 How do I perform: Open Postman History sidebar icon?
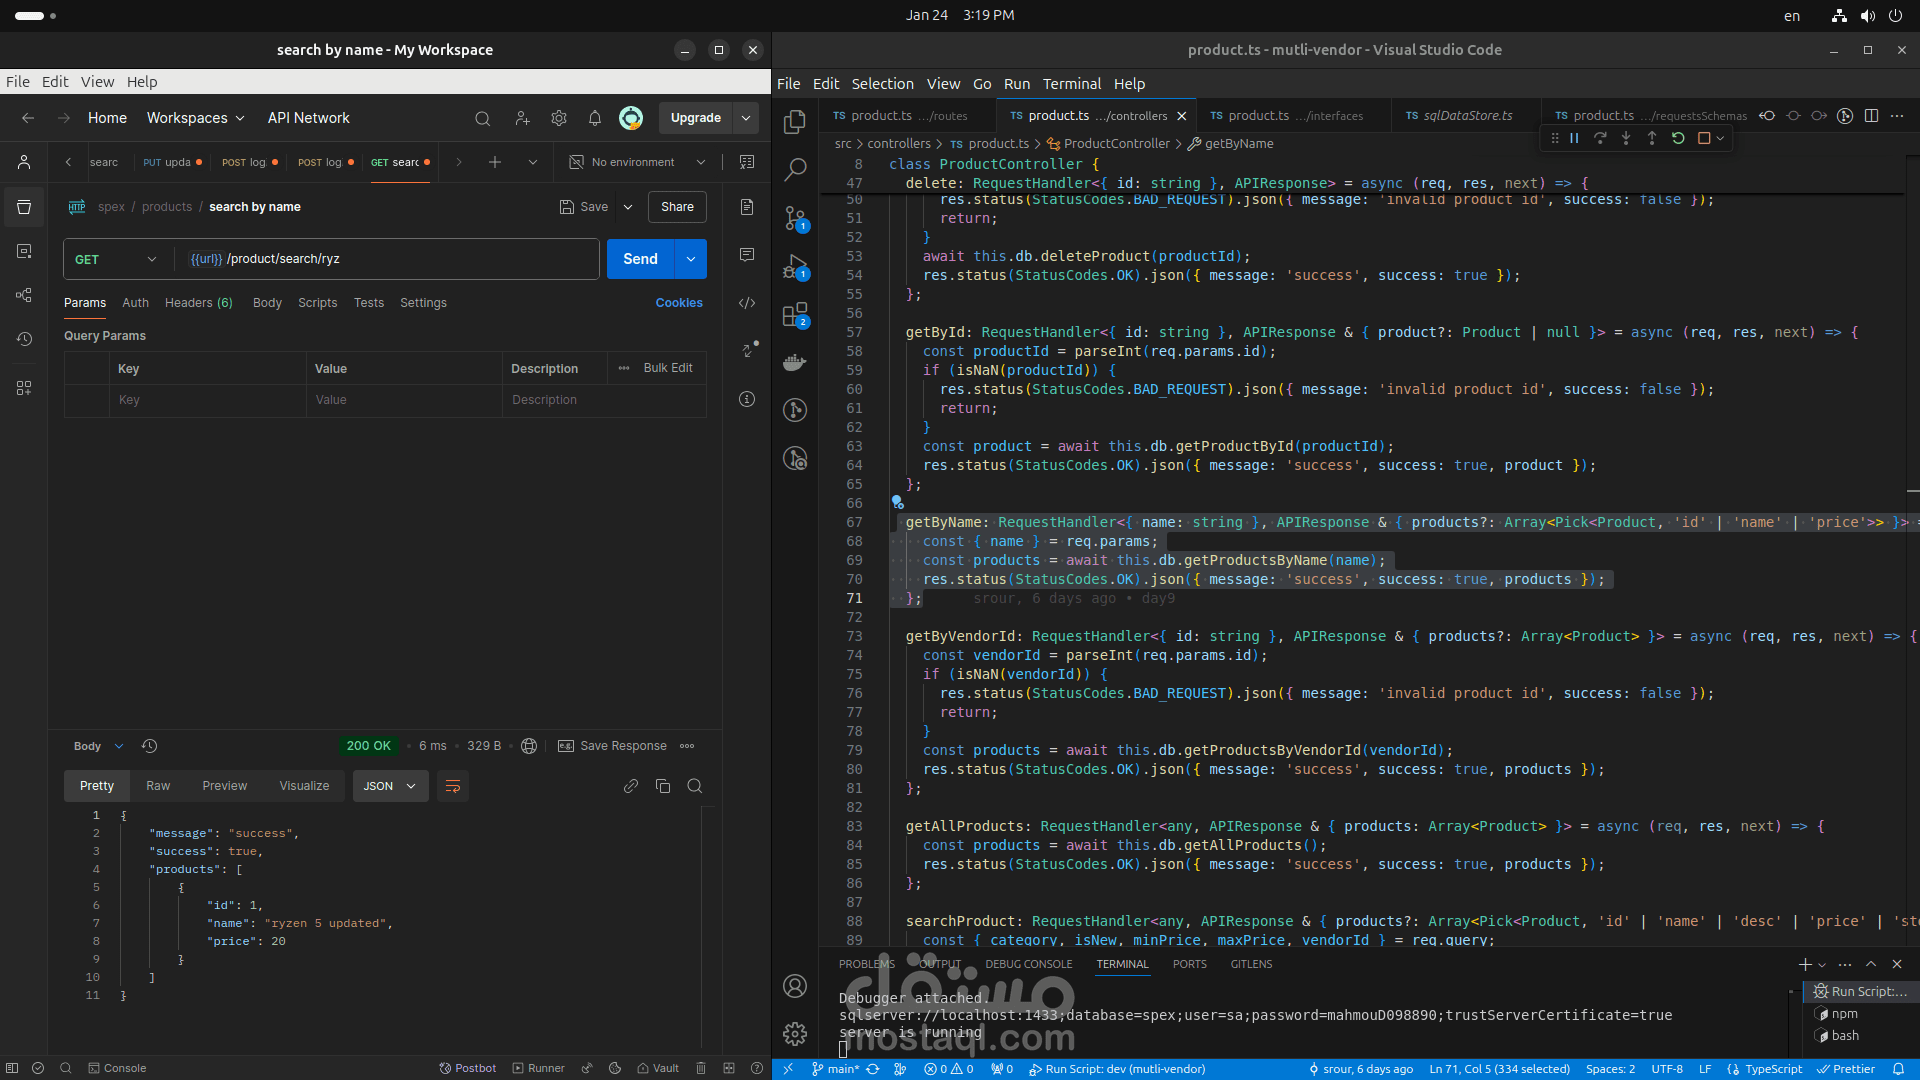tap(24, 340)
